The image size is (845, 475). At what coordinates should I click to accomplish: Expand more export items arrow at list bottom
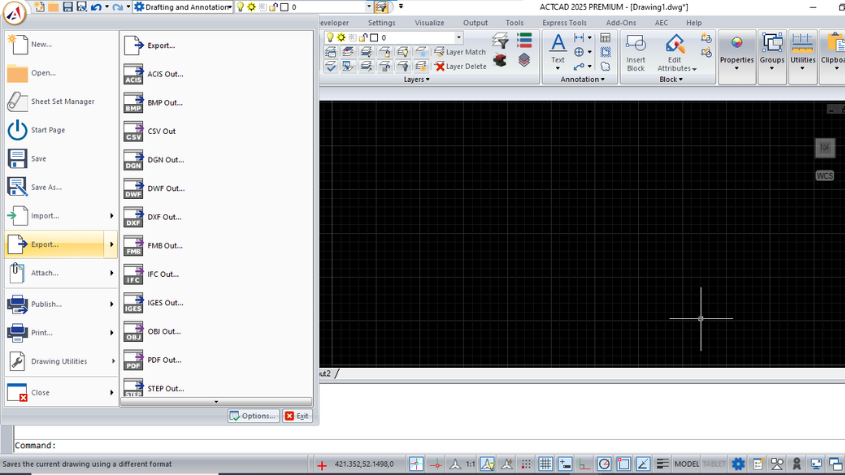pyautogui.click(x=216, y=402)
